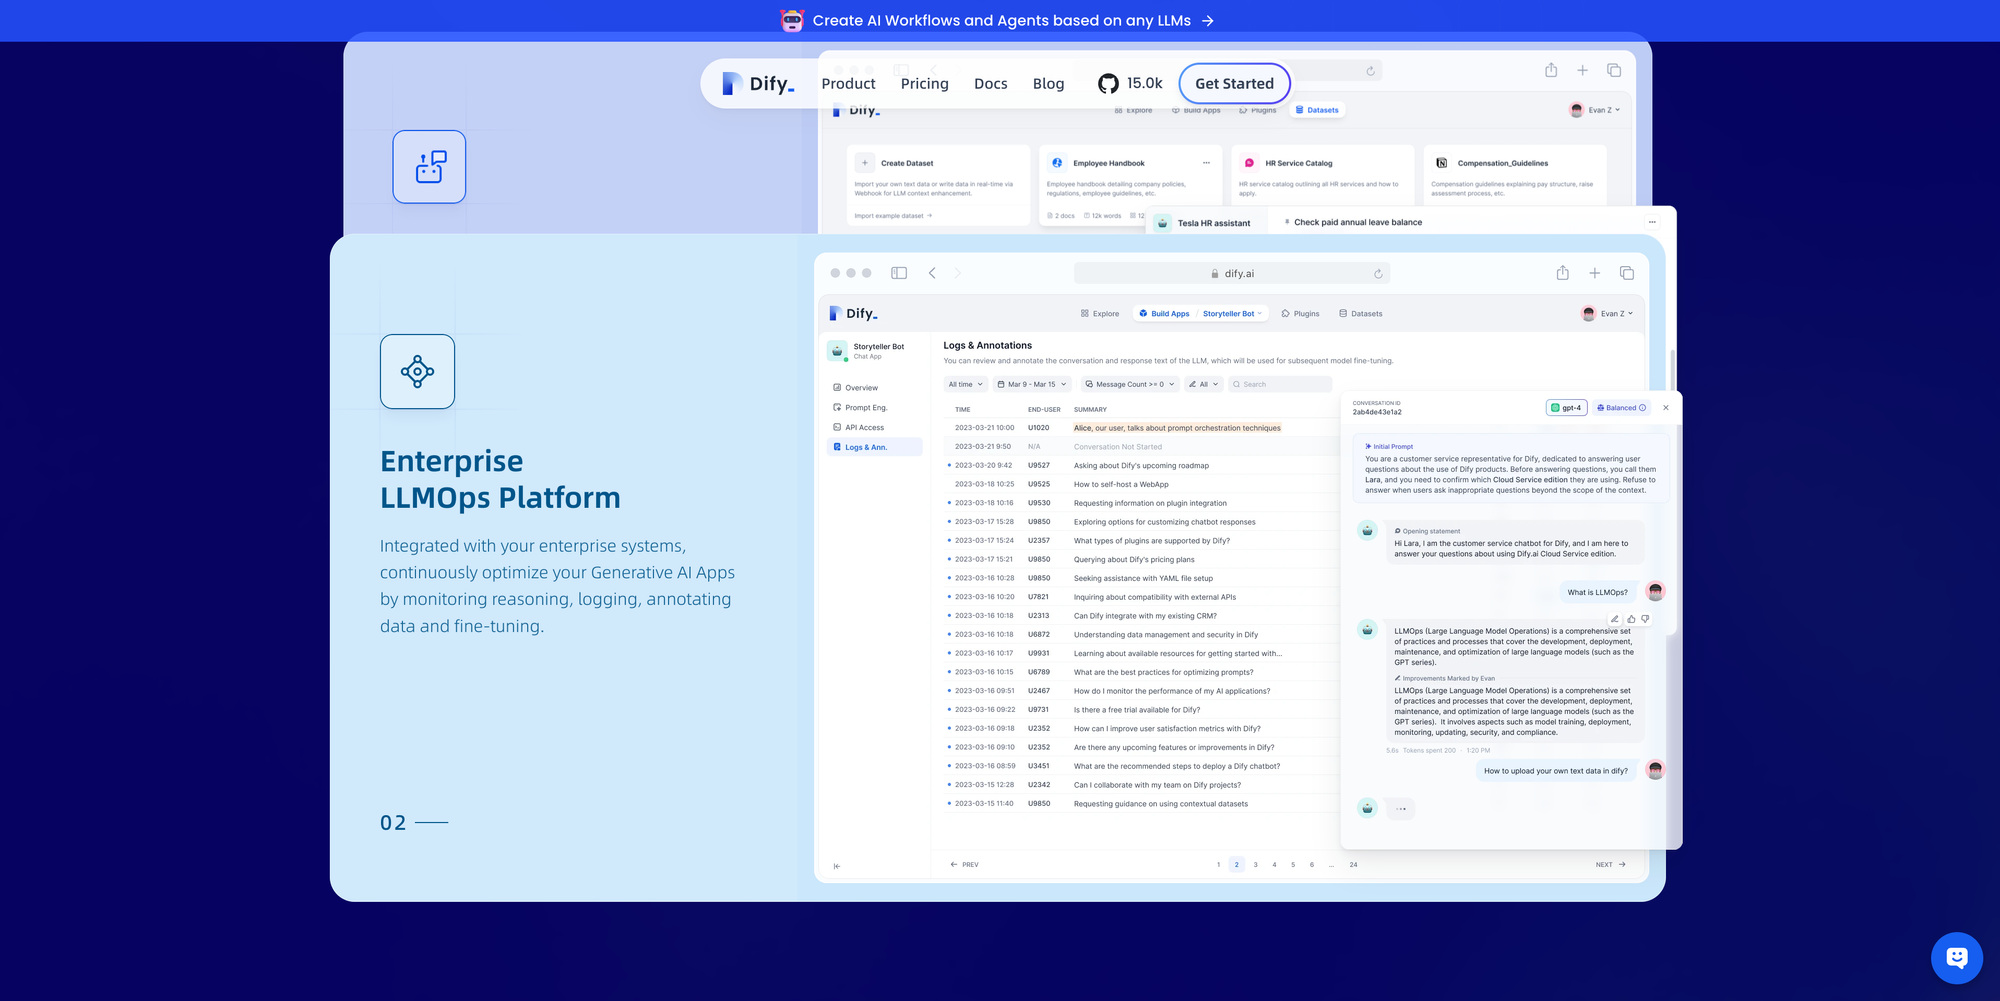Go to page 3 in the log pagination
2000x1001 pixels.
click(x=1255, y=865)
